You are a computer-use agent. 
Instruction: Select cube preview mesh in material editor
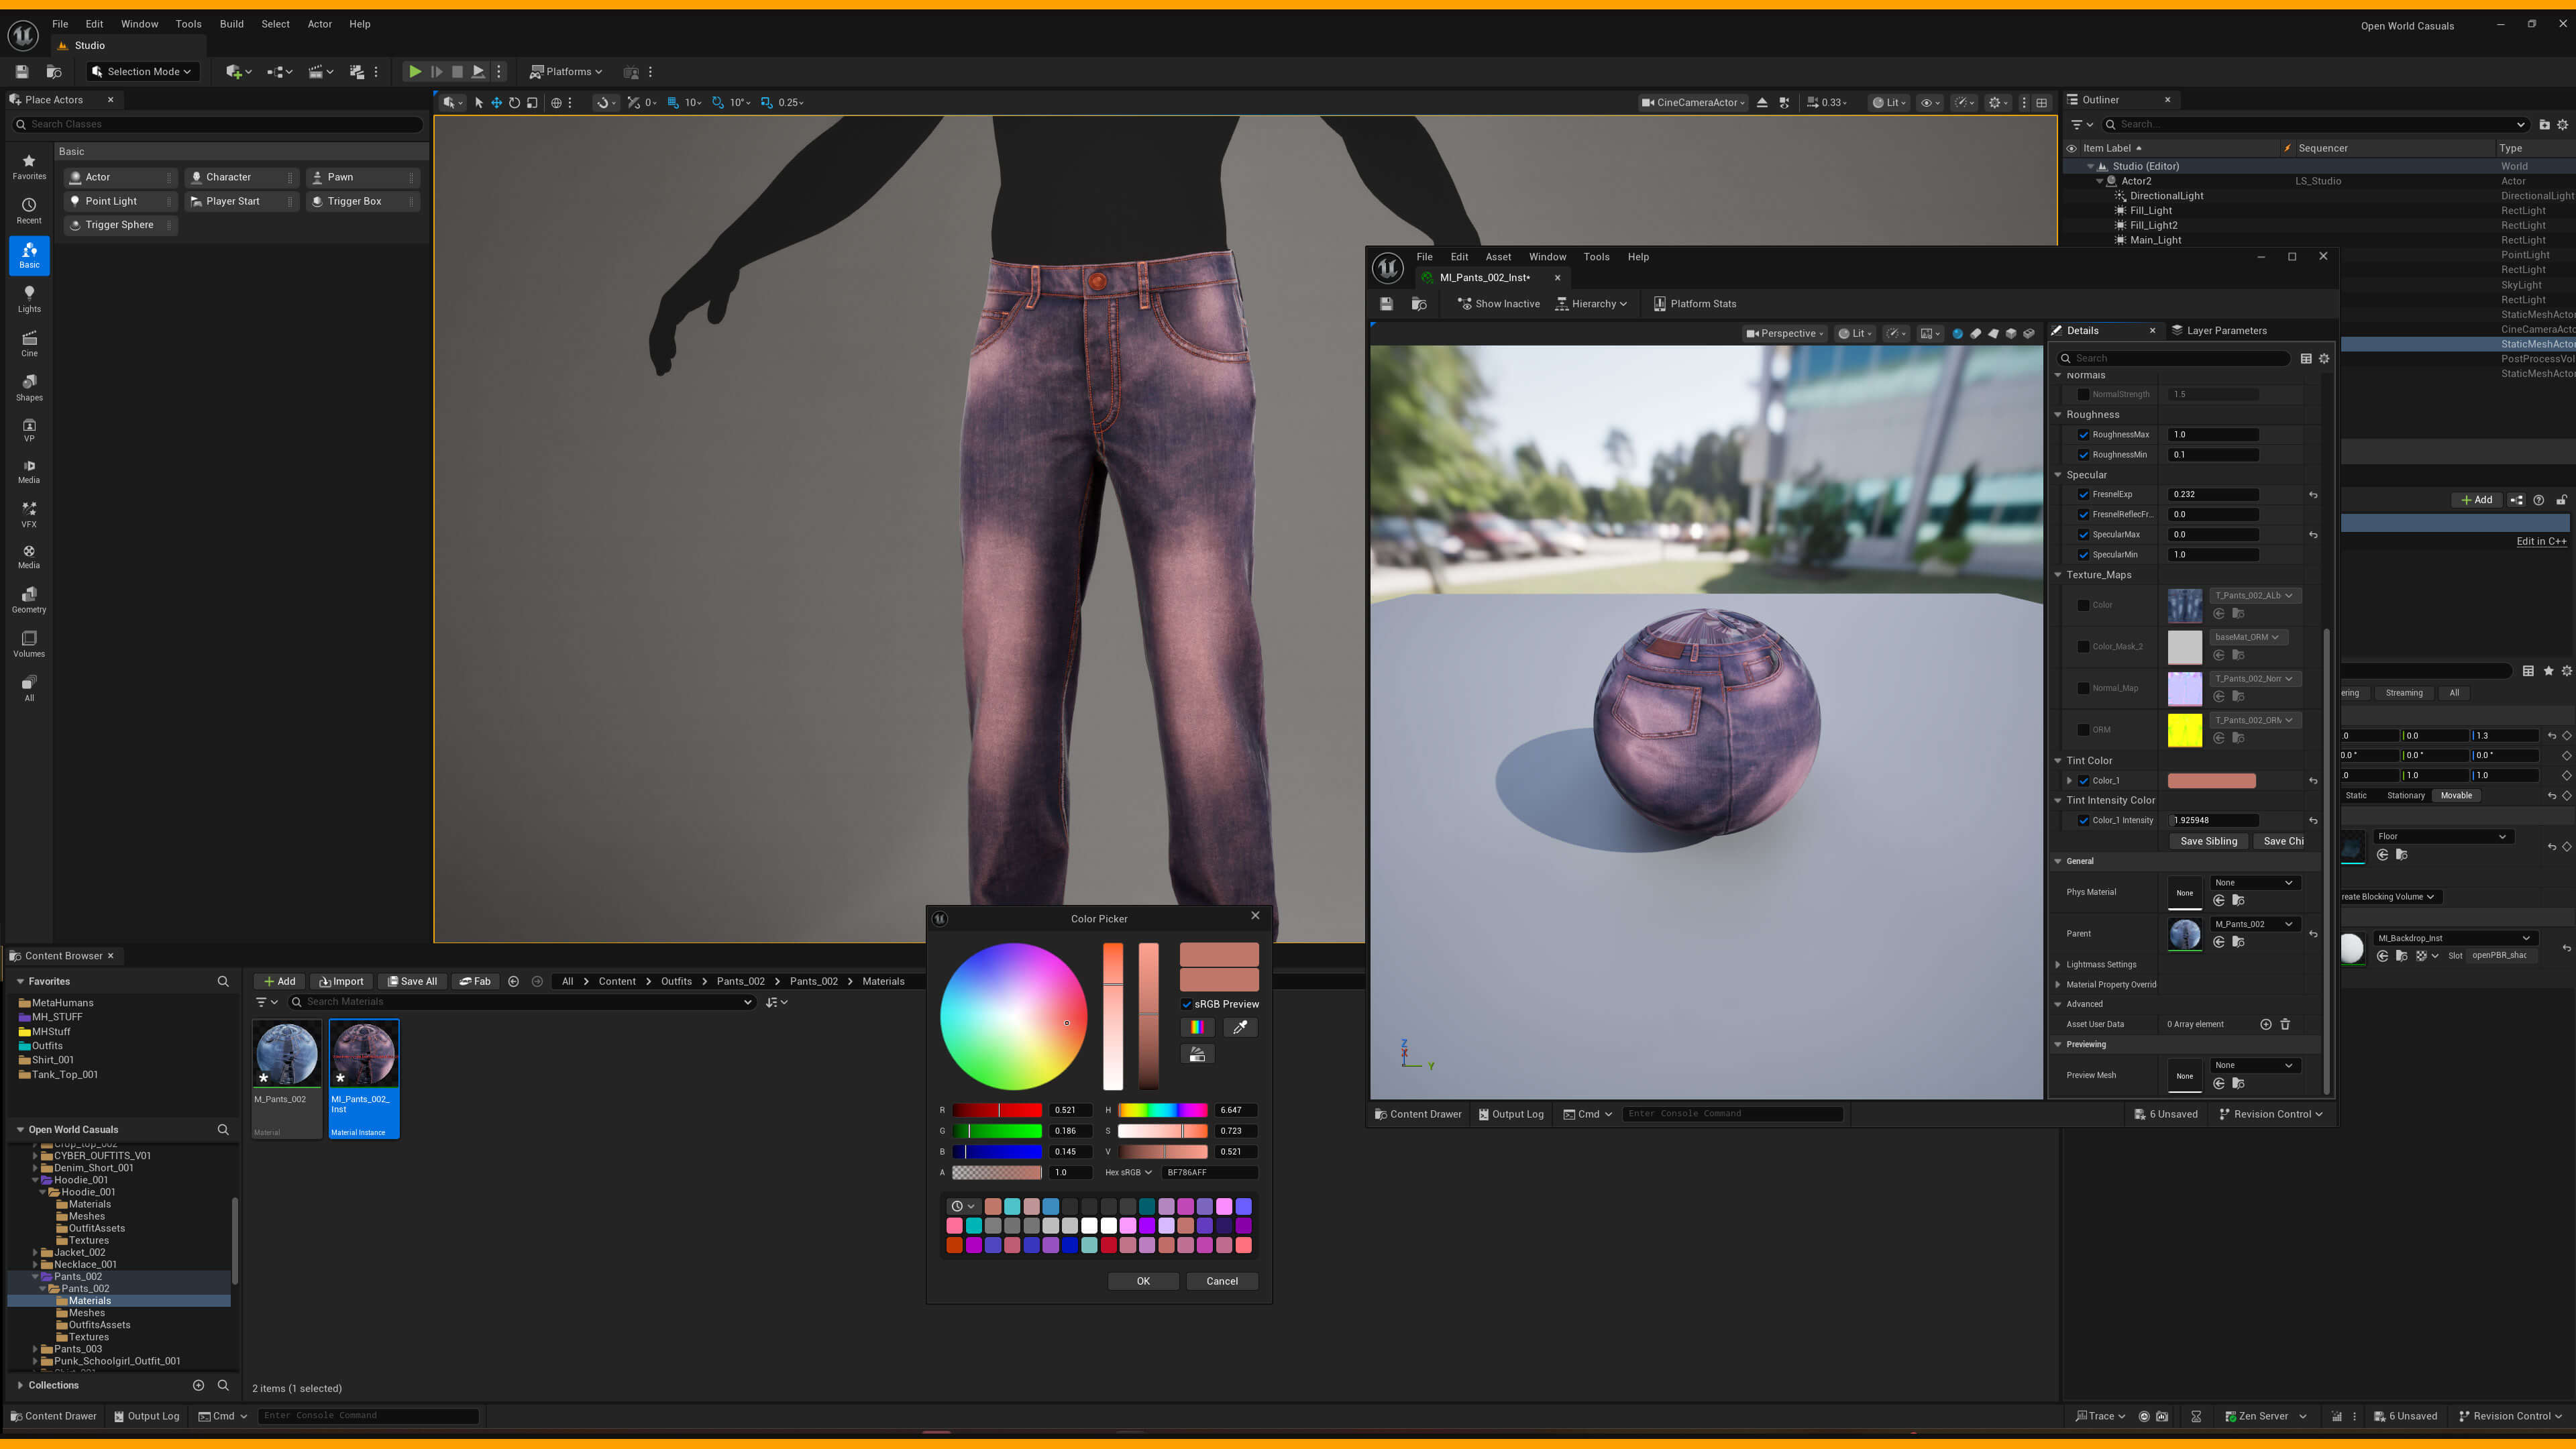coord(2011,333)
